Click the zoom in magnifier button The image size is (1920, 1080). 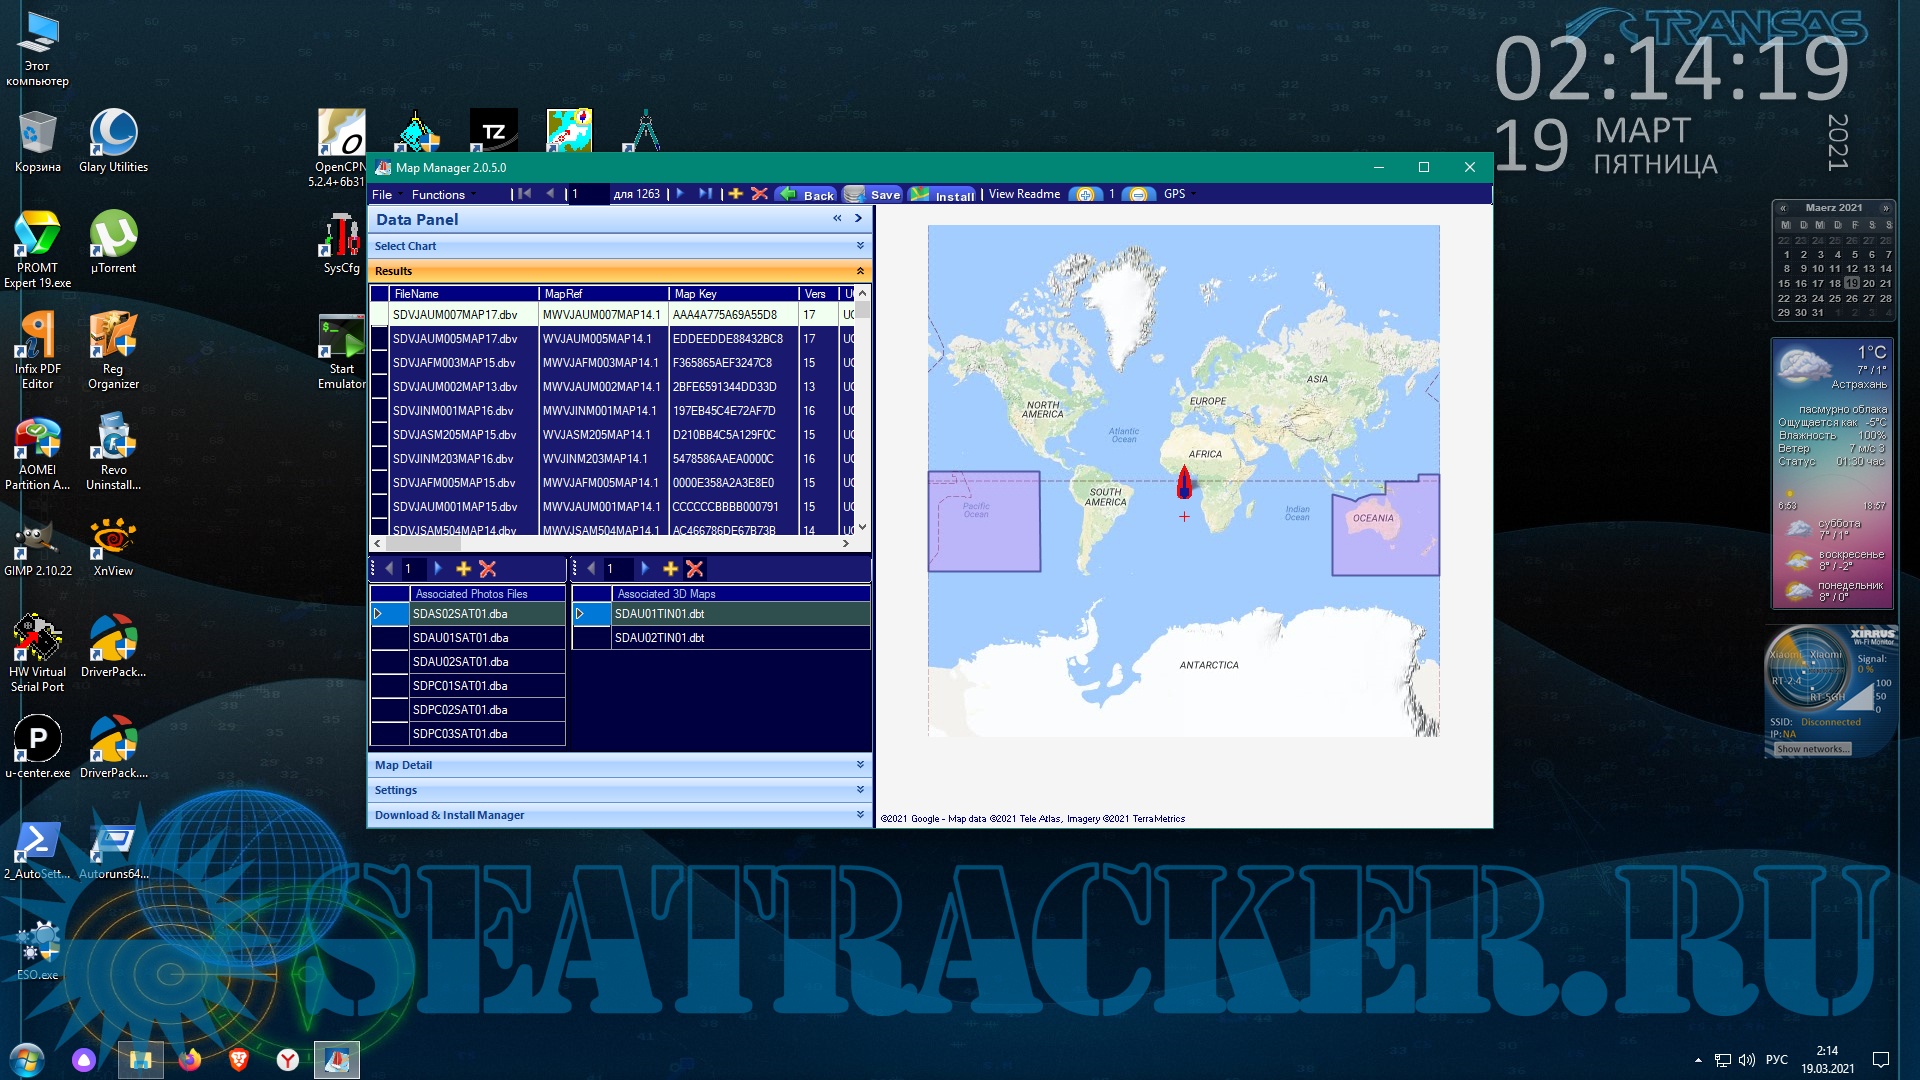pos(1085,194)
